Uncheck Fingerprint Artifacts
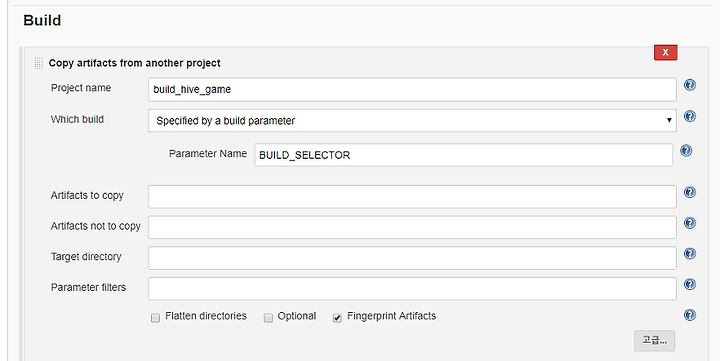Image resolution: width=720 pixels, height=361 pixels. (x=338, y=318)
